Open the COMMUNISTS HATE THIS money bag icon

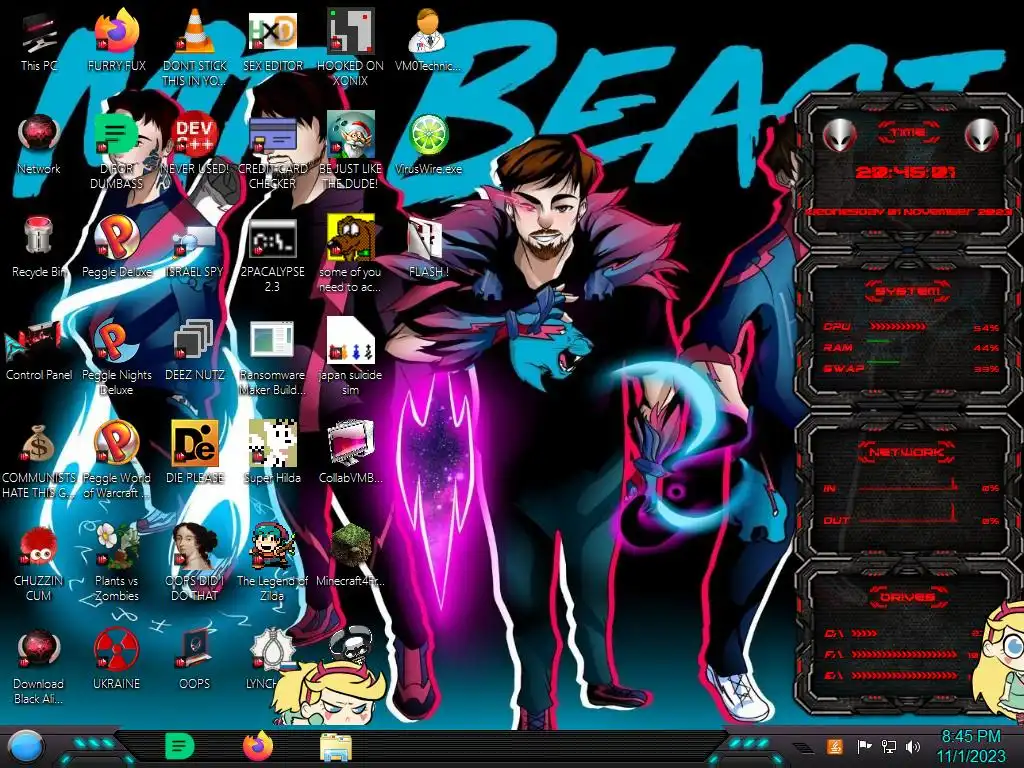point(39,444)
